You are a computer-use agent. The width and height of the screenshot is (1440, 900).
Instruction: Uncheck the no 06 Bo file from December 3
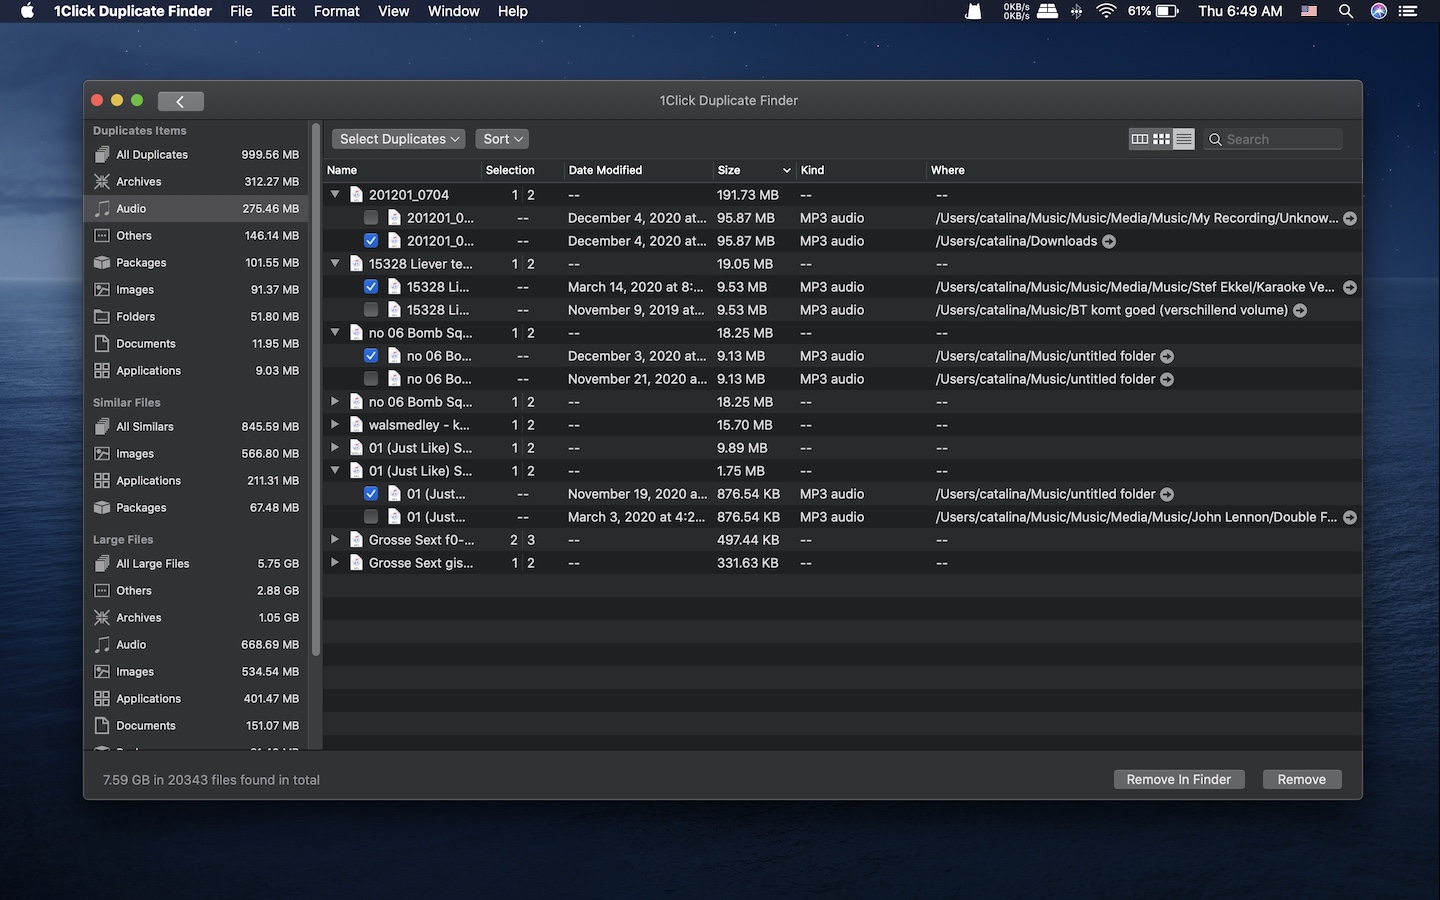pyautogui.click(x=371, y=356)
